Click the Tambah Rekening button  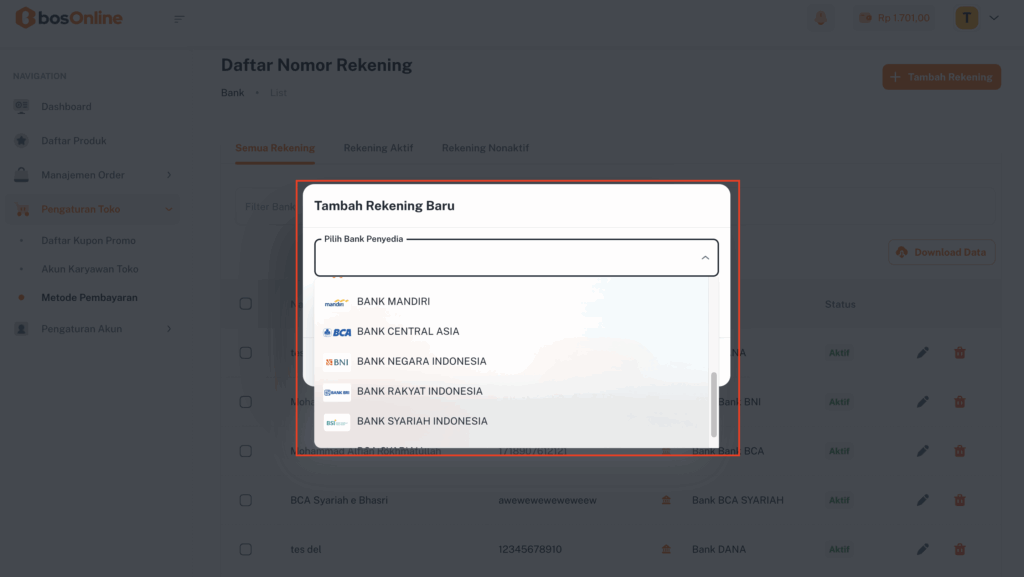(941, 77)
